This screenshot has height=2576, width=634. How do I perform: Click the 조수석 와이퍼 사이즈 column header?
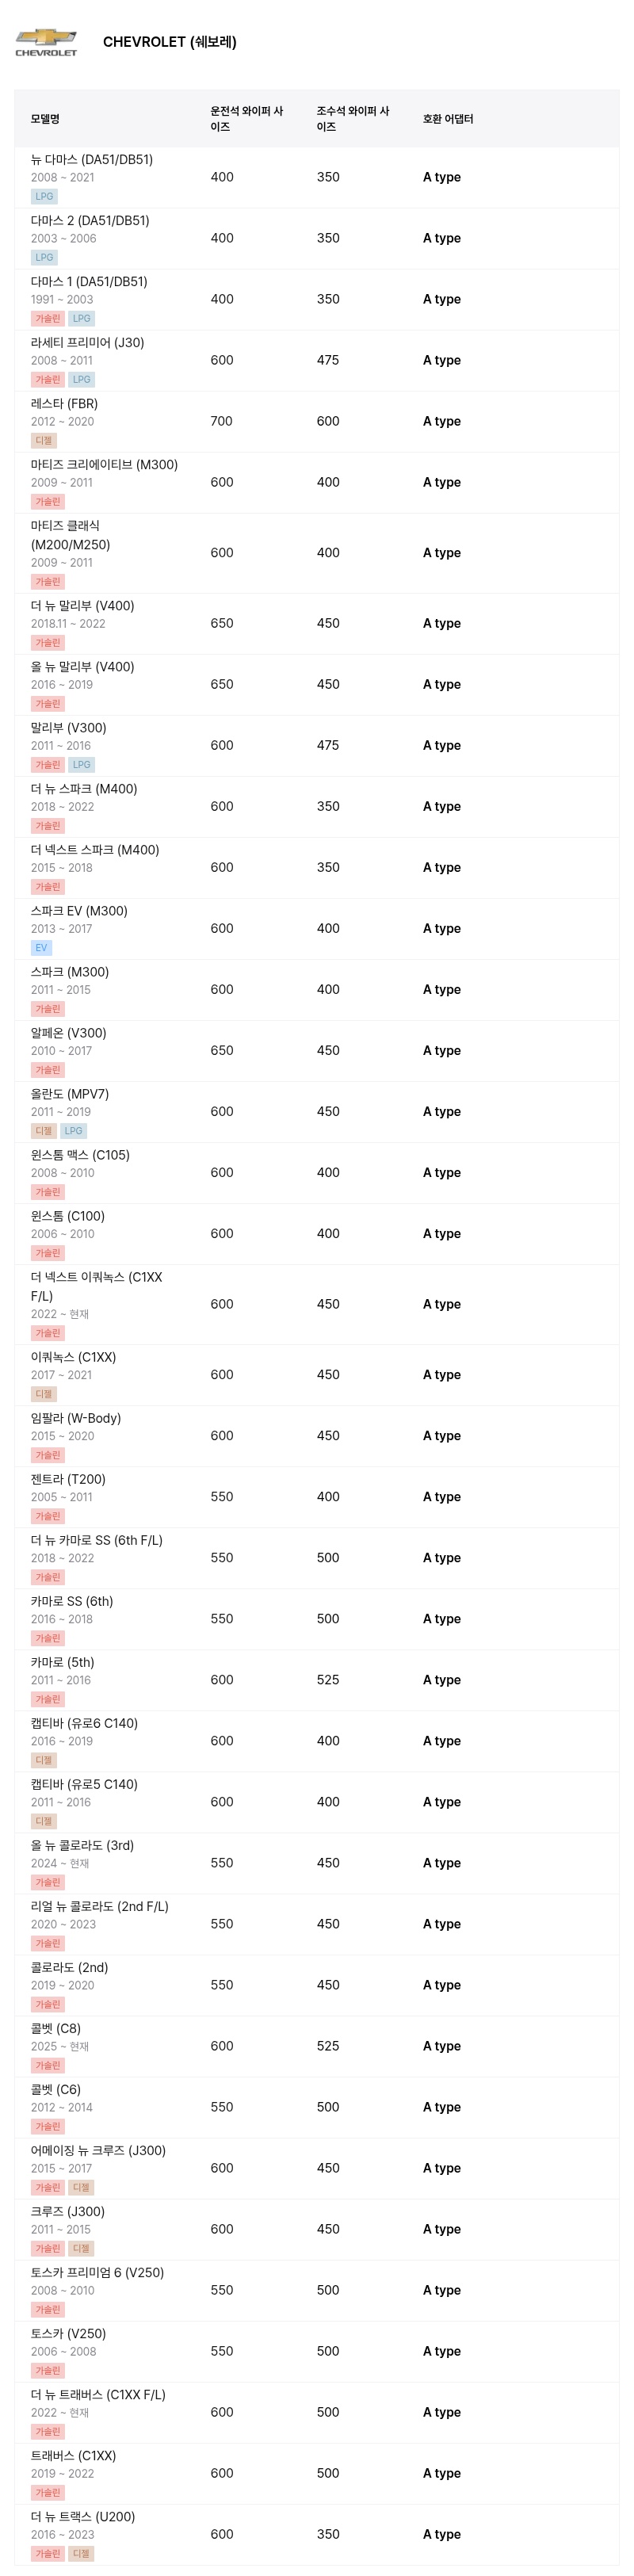tap(353, 119)
